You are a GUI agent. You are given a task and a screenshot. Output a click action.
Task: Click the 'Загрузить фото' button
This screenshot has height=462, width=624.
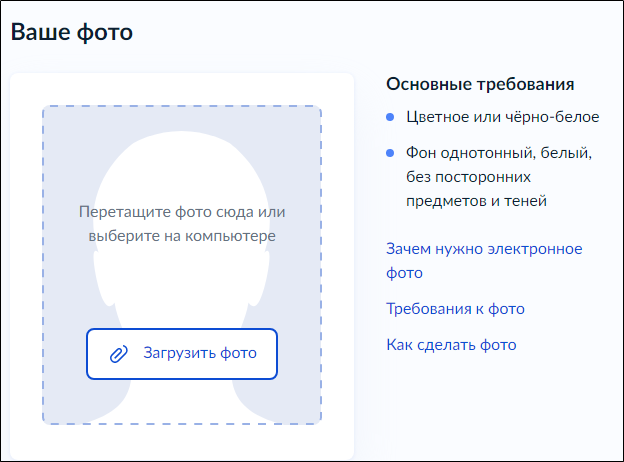(181, 354)
